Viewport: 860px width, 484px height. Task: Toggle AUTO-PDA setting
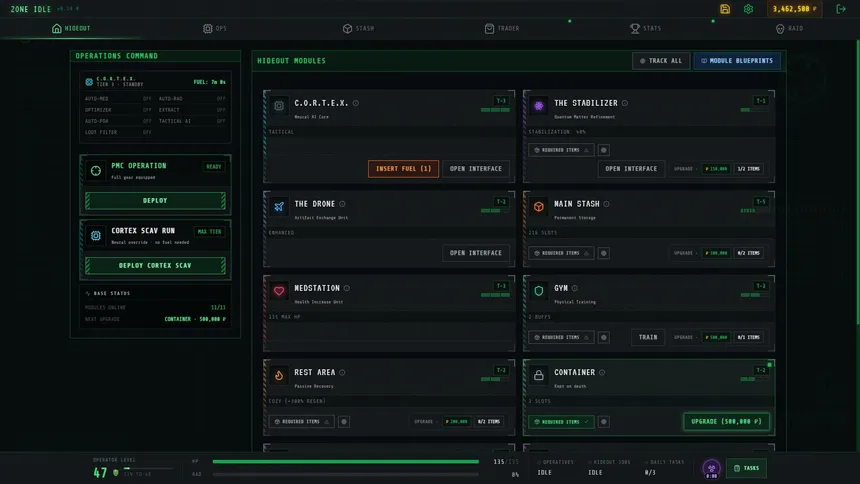pyautogui.click(x=118, y=121)
